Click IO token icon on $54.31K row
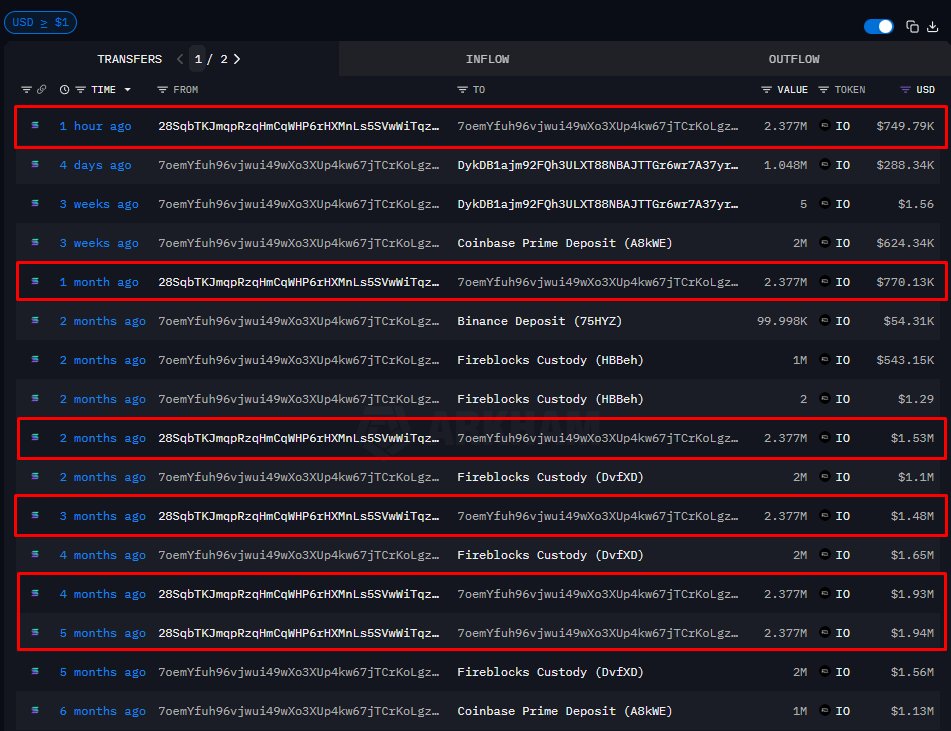The height and width of the screenshot is (731, 951). 824,320
